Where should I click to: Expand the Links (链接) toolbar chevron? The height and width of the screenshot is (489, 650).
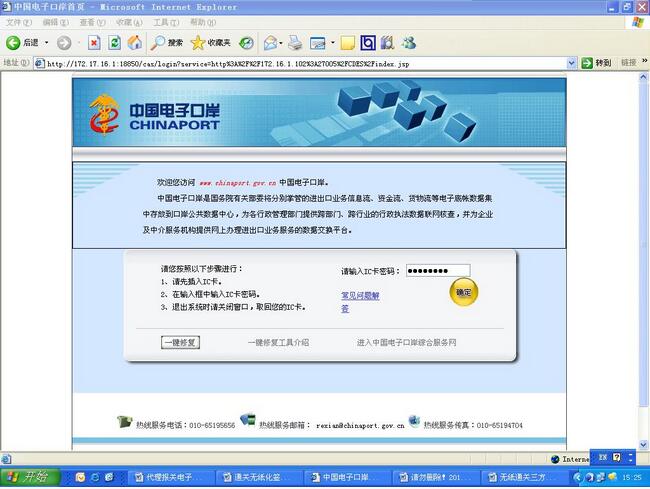tap(645, 61)
